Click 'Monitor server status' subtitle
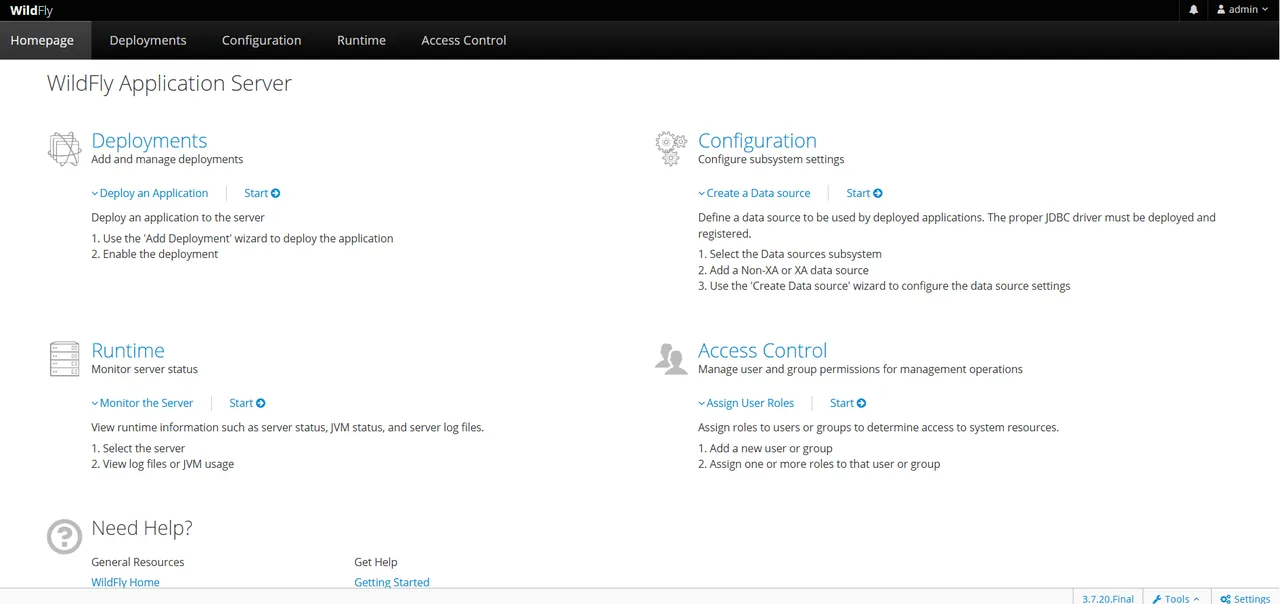1280x604 pixels. (x=144, y=369)
